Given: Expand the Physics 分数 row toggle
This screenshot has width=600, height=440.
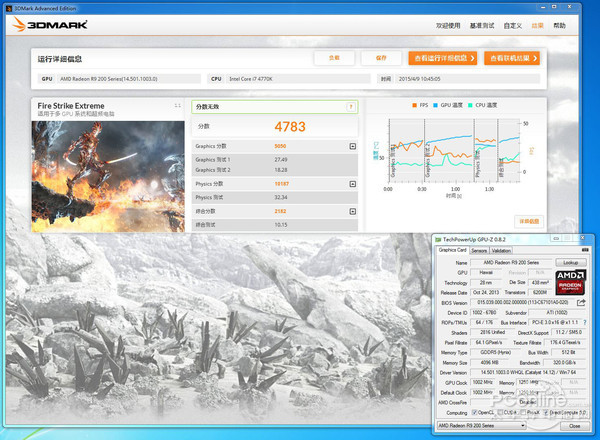Looking at the screenshot, I should [x=353, y=184].
